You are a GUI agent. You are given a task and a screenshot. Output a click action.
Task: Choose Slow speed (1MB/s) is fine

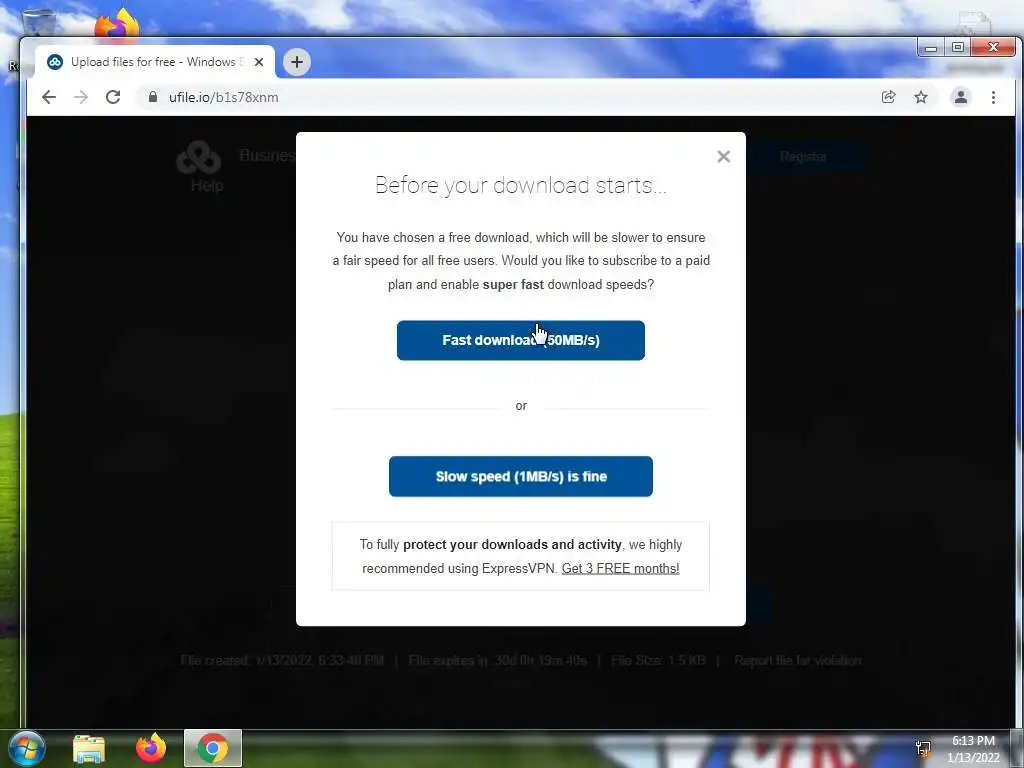point(520,476)
